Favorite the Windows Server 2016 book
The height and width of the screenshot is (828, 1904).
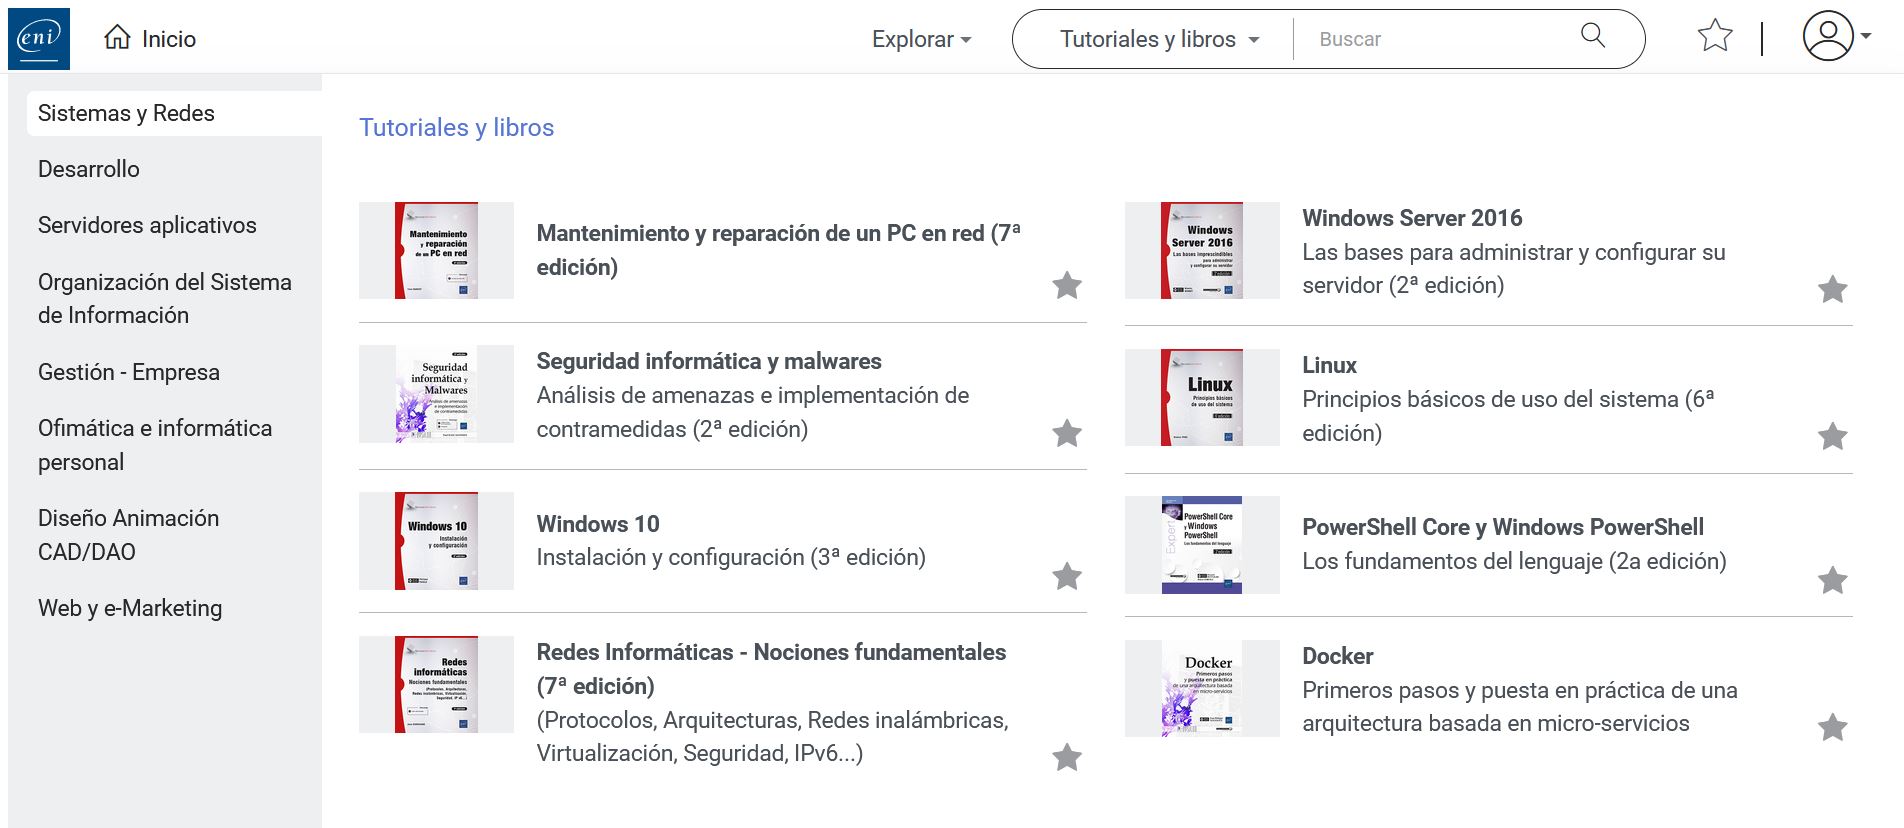[x=1832, y=289]
